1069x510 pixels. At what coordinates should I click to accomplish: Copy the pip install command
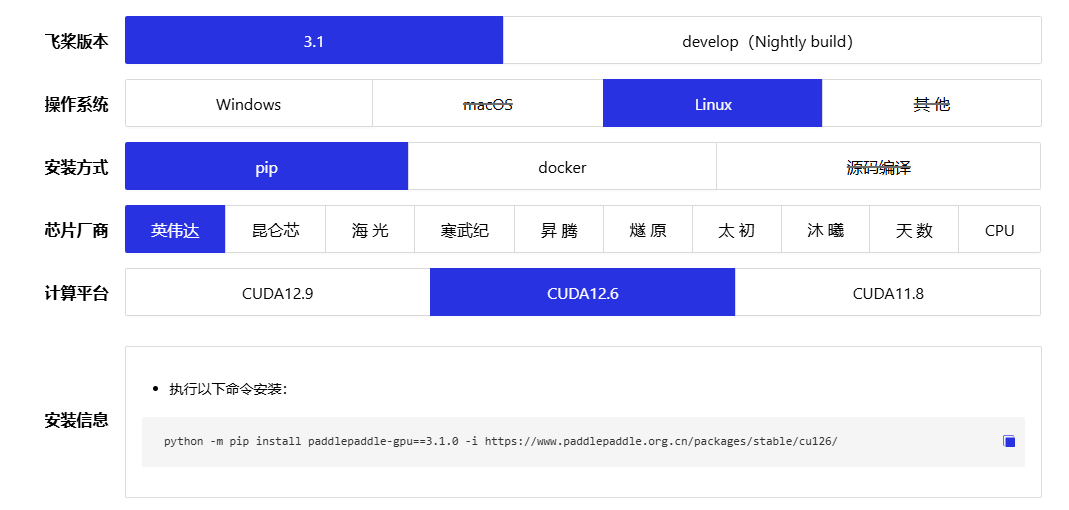tap(1009, 441)
